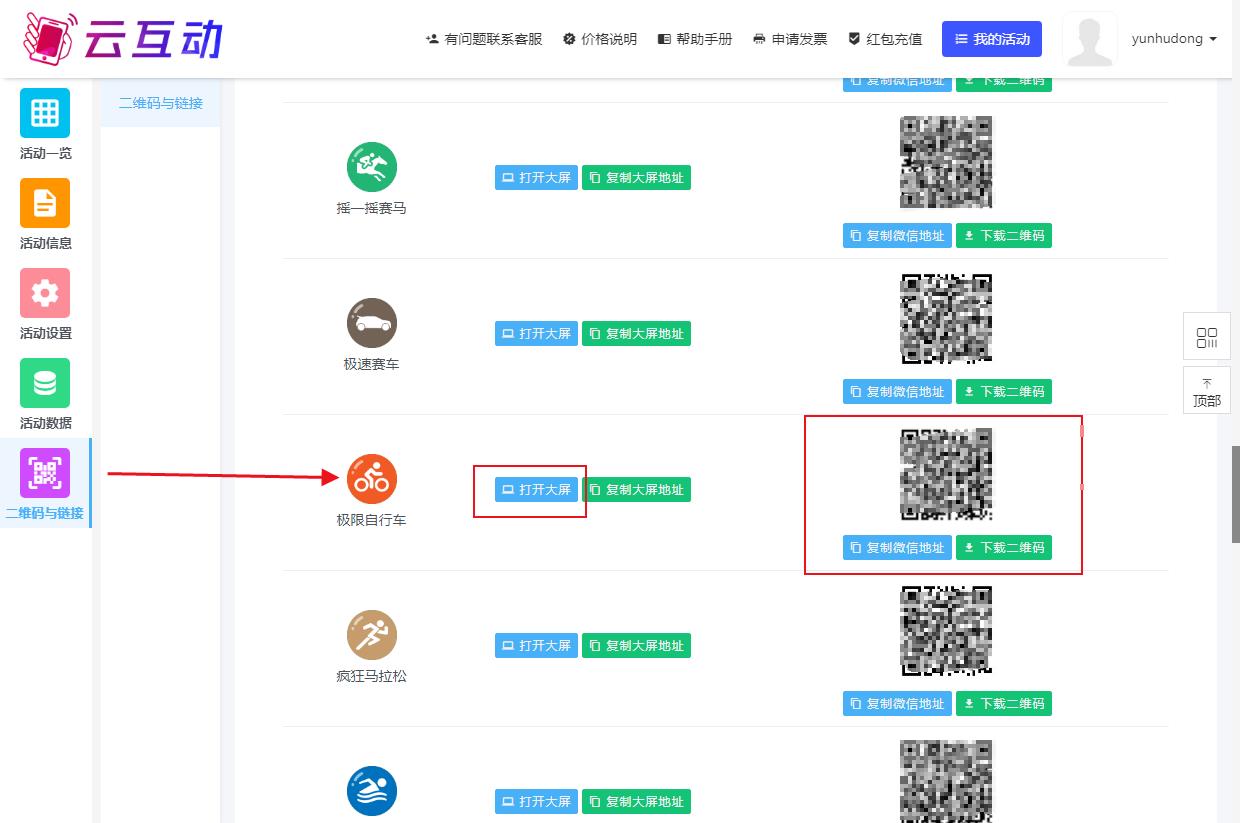
Task: Click 打开大屏 for 极限自行车
Action: pyautogui.click(x=536, y=490)
